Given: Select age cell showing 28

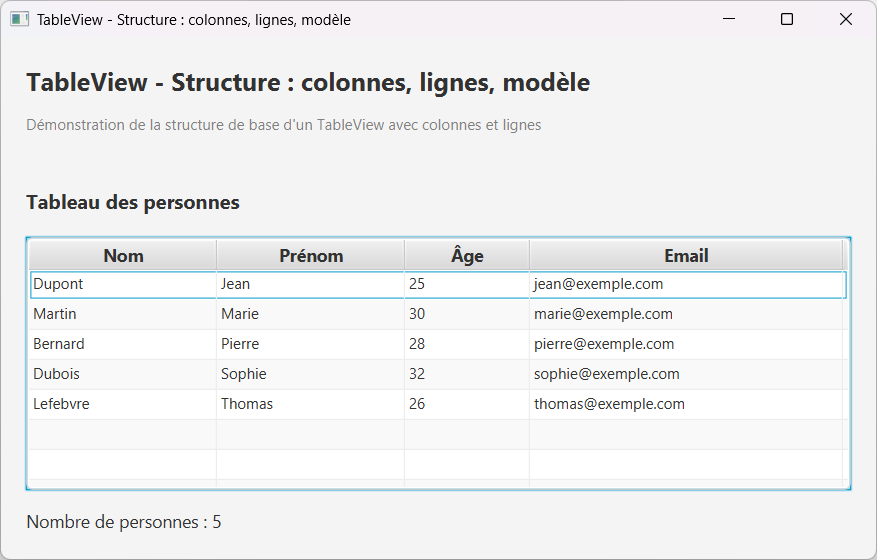Looking at the screenshot, I should (x=467, y=344).
